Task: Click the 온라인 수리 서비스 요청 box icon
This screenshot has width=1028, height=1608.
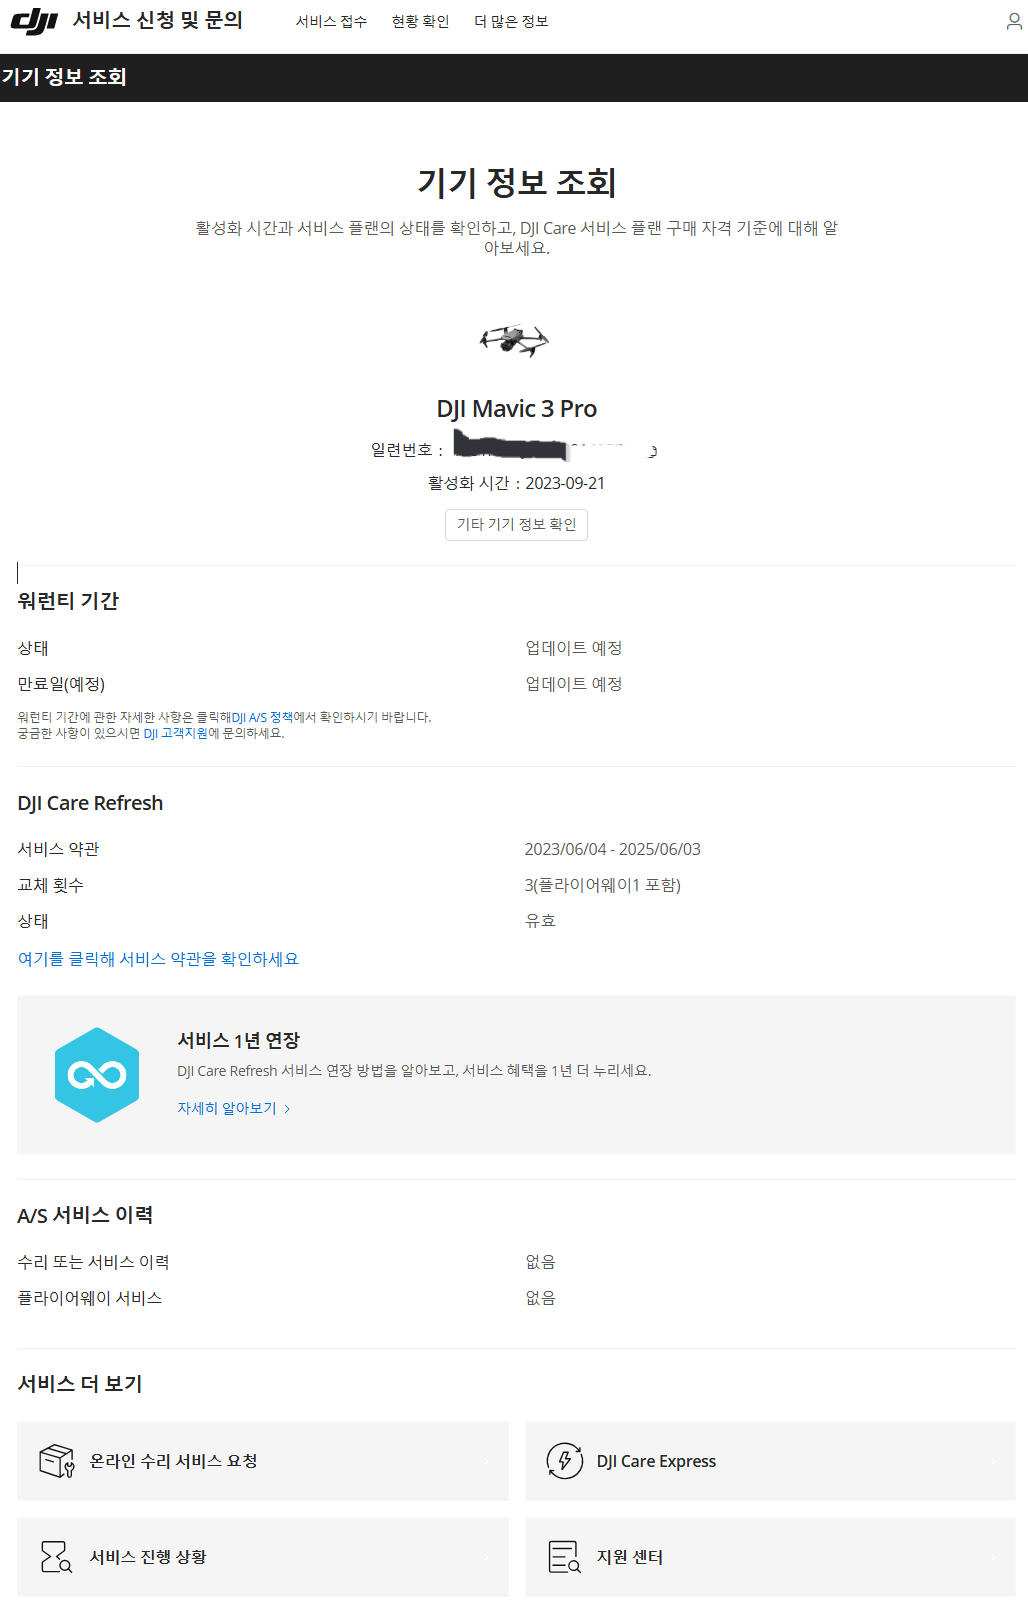Action: [x=57, y=1461]
